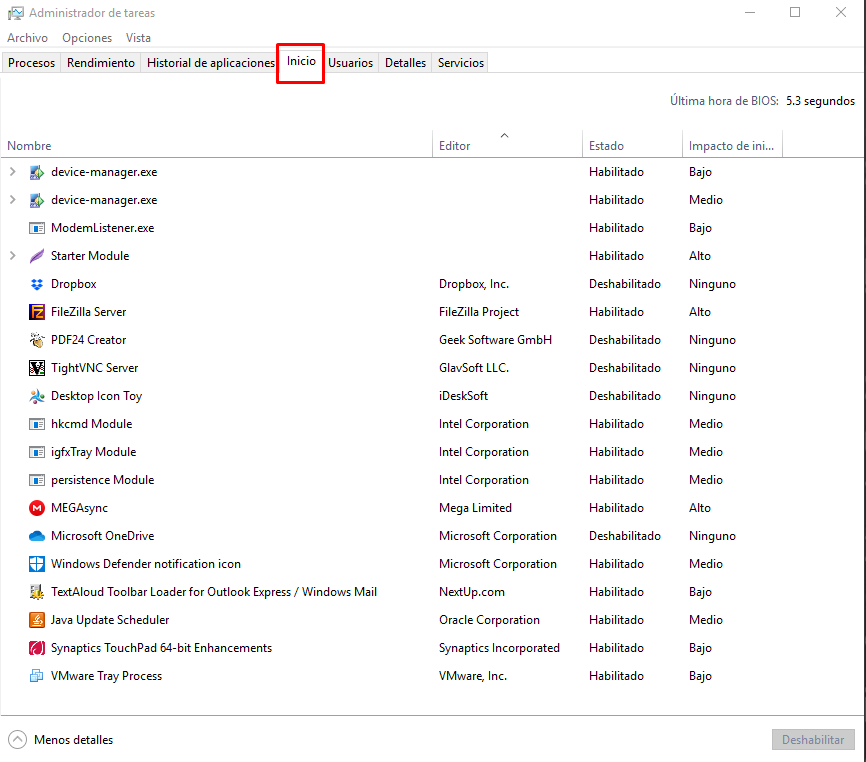Click the 5.3 segundos BIOS time value
866x762 pixels.
820,101
